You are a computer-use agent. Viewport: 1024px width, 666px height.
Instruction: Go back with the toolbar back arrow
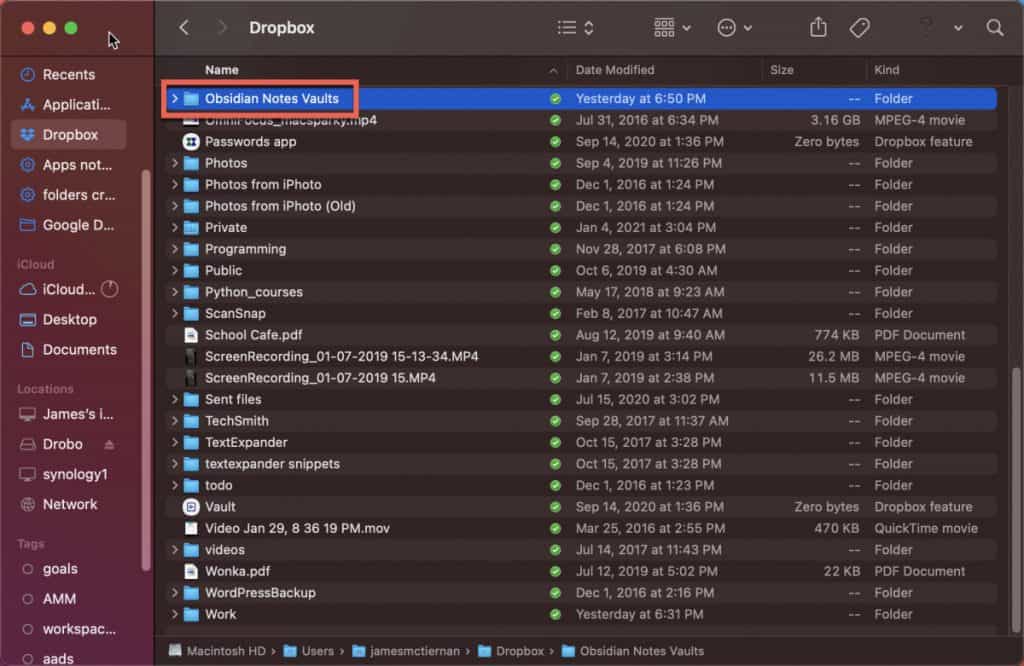[184, 27]
